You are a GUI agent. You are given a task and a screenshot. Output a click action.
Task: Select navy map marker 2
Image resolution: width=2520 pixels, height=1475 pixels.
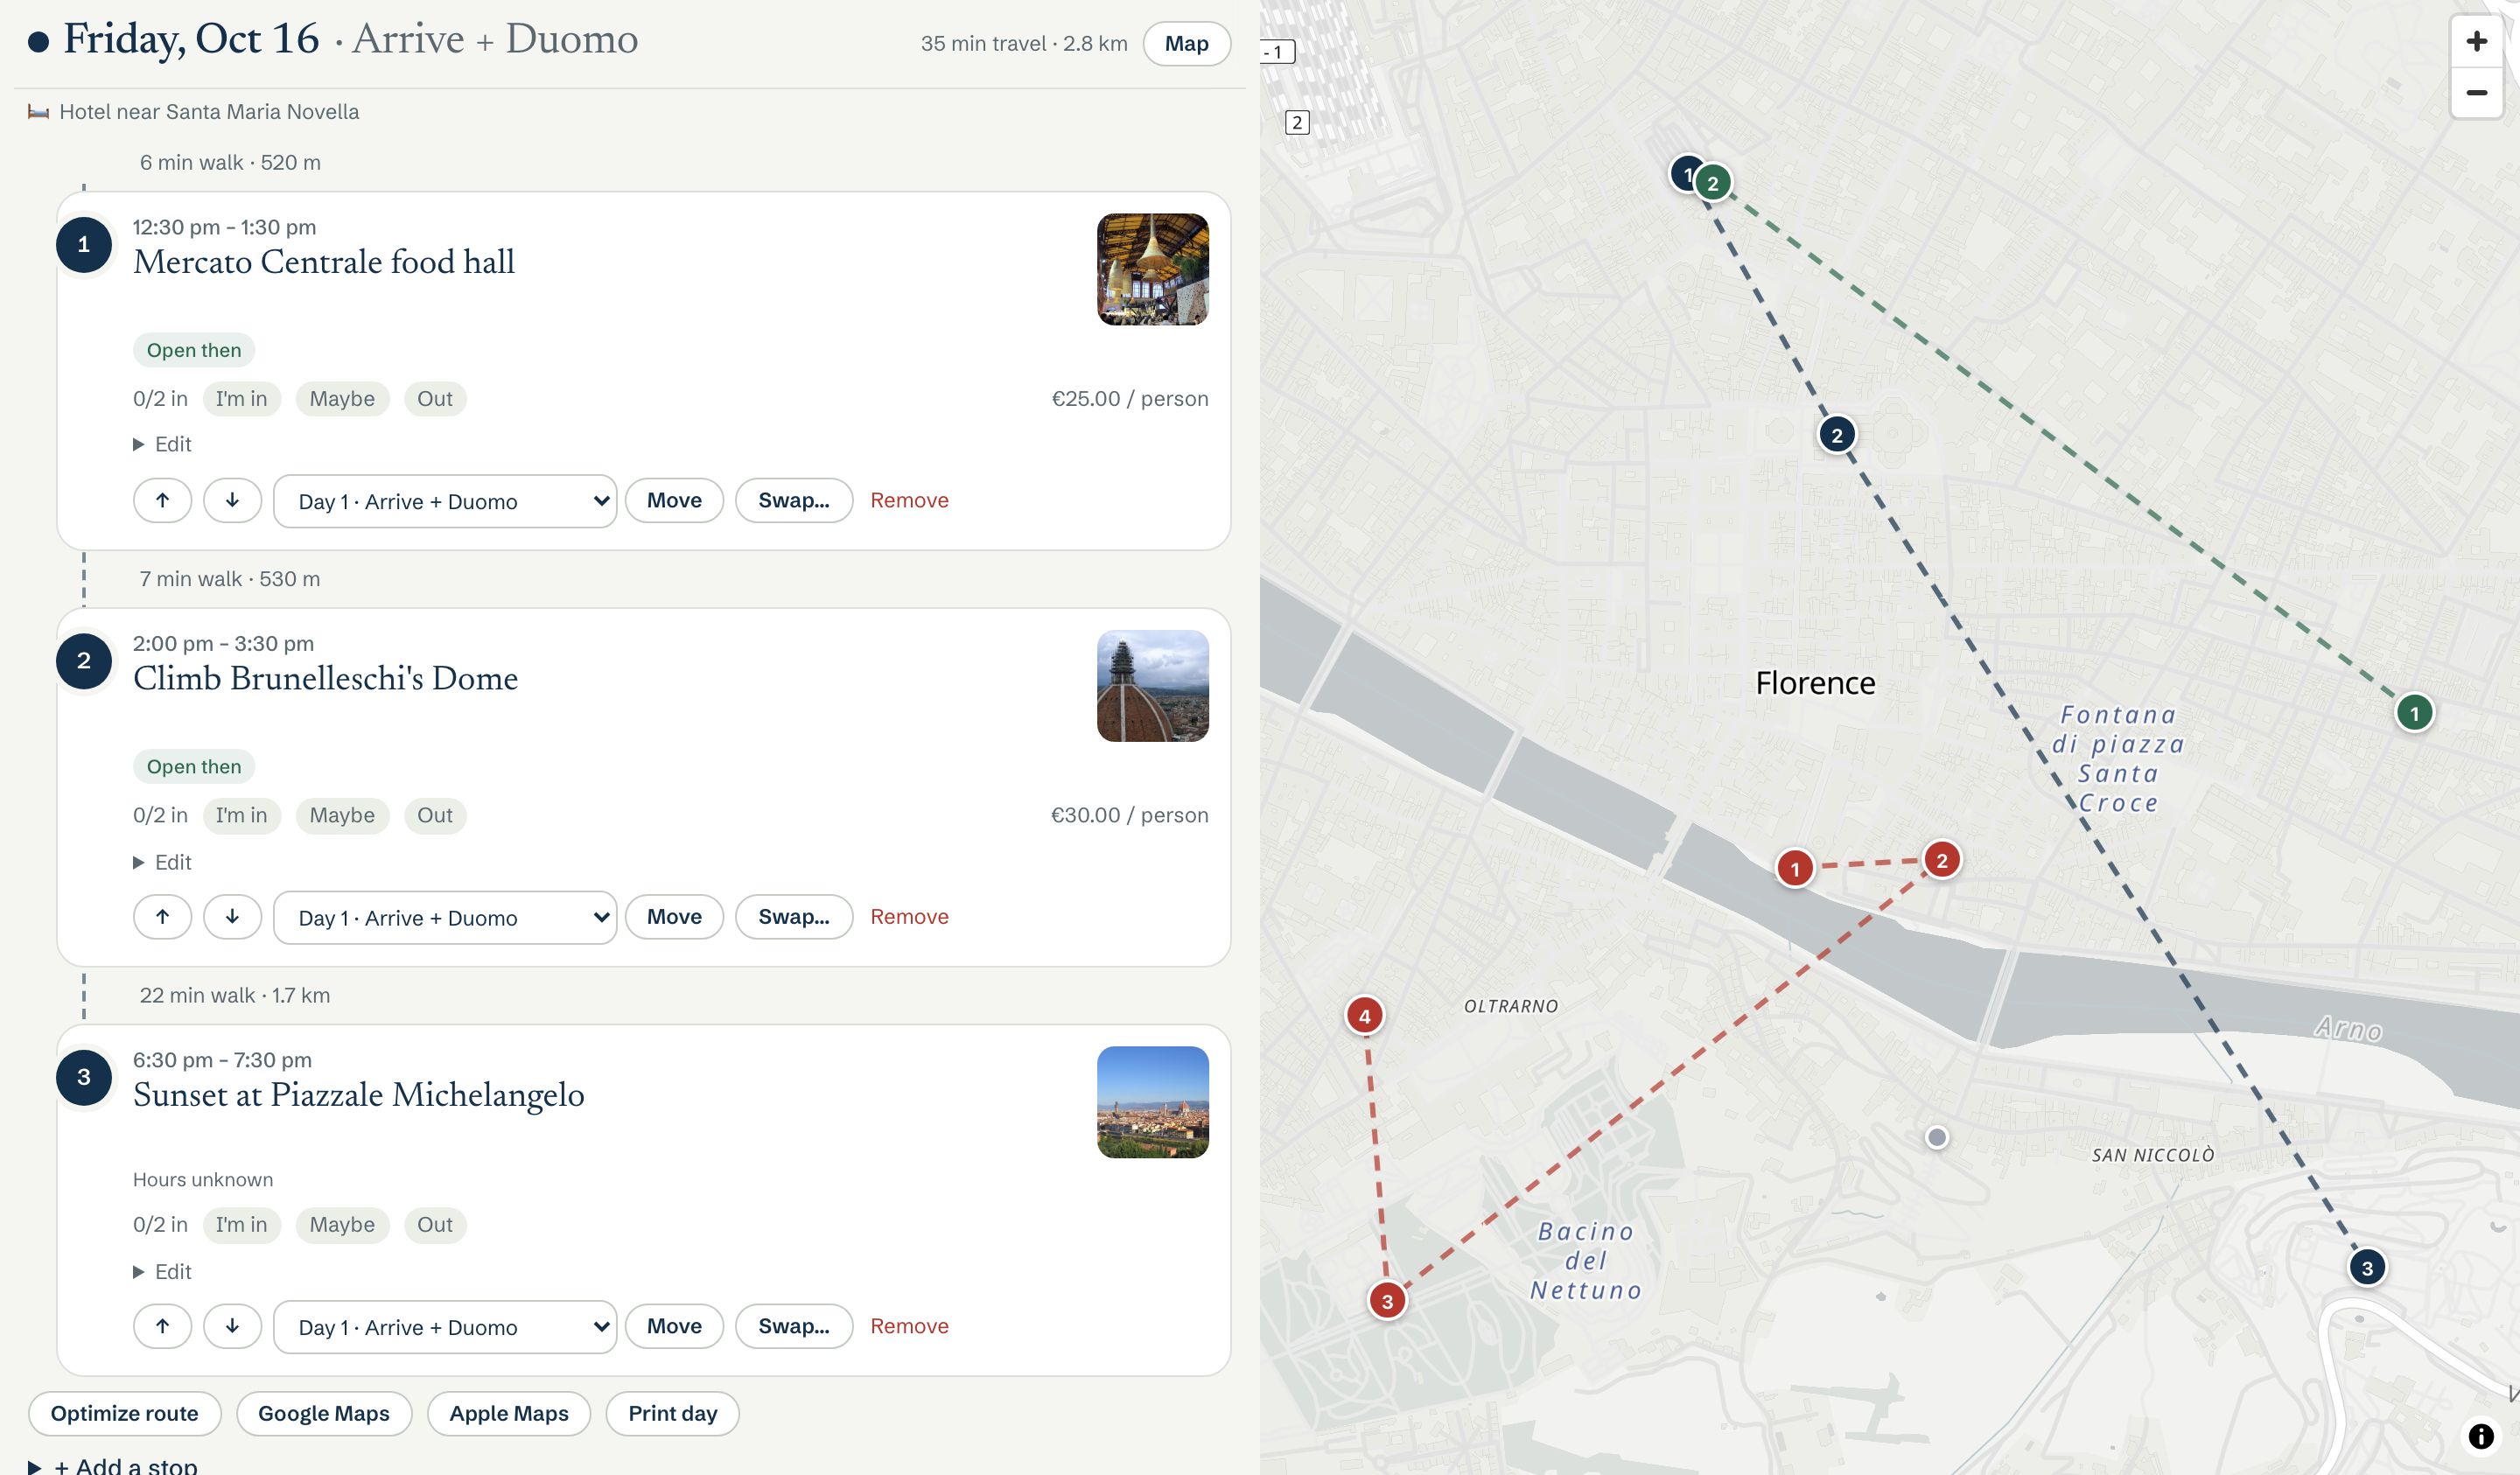click(1836, 435)
